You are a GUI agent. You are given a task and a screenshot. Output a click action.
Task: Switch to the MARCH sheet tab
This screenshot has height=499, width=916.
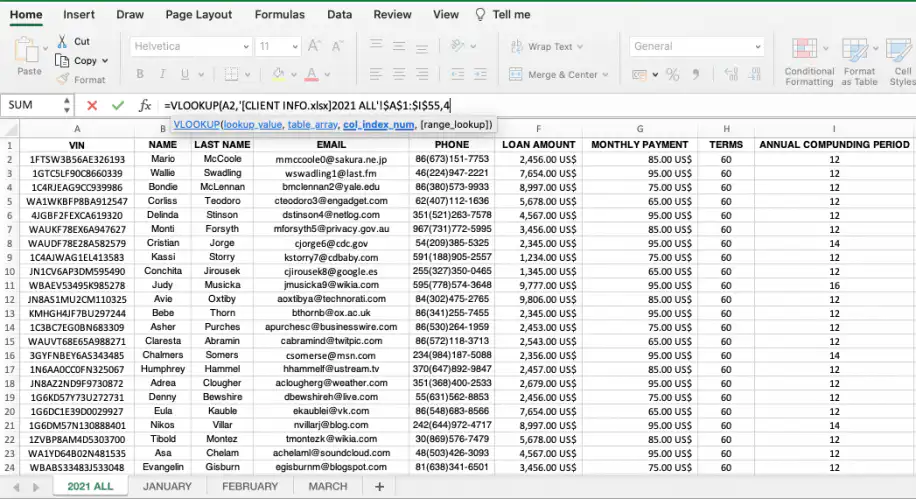coord(328,486)
